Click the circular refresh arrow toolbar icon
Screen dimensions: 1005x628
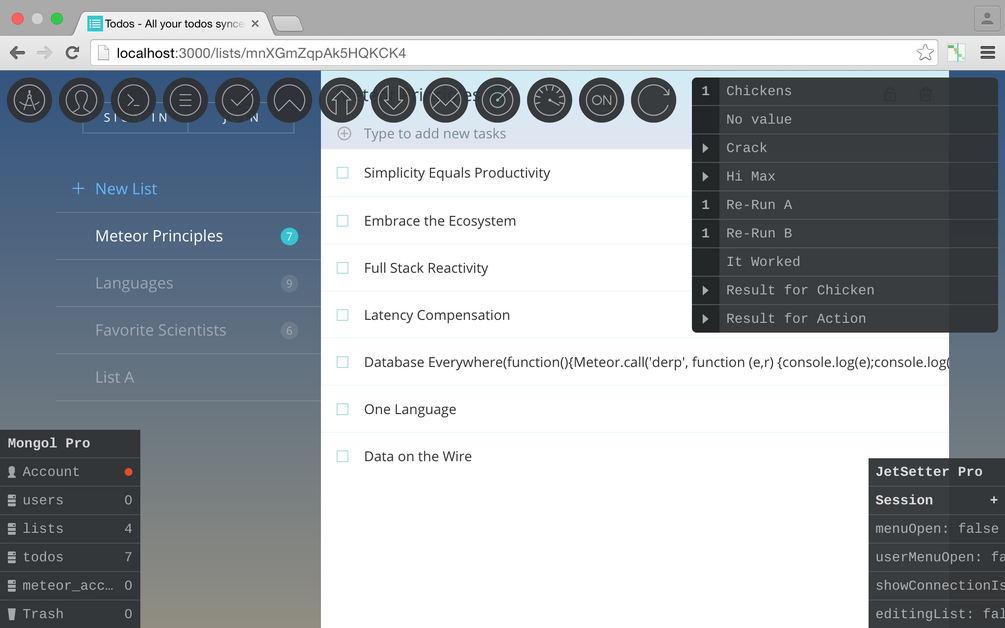pyautogui.click(x=653, y=100)
